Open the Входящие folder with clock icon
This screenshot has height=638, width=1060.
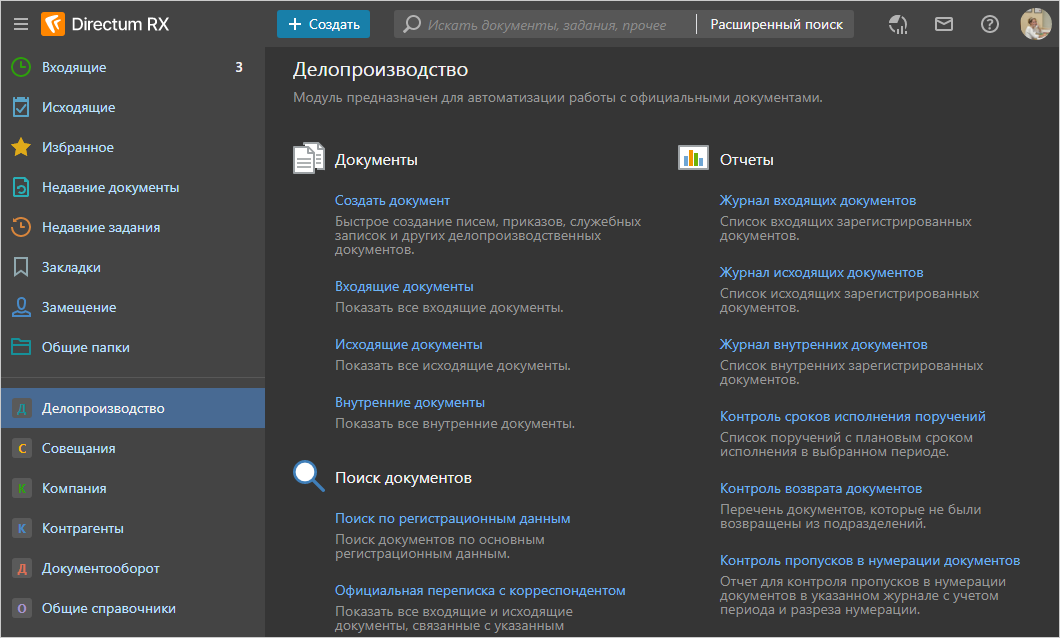21,67
